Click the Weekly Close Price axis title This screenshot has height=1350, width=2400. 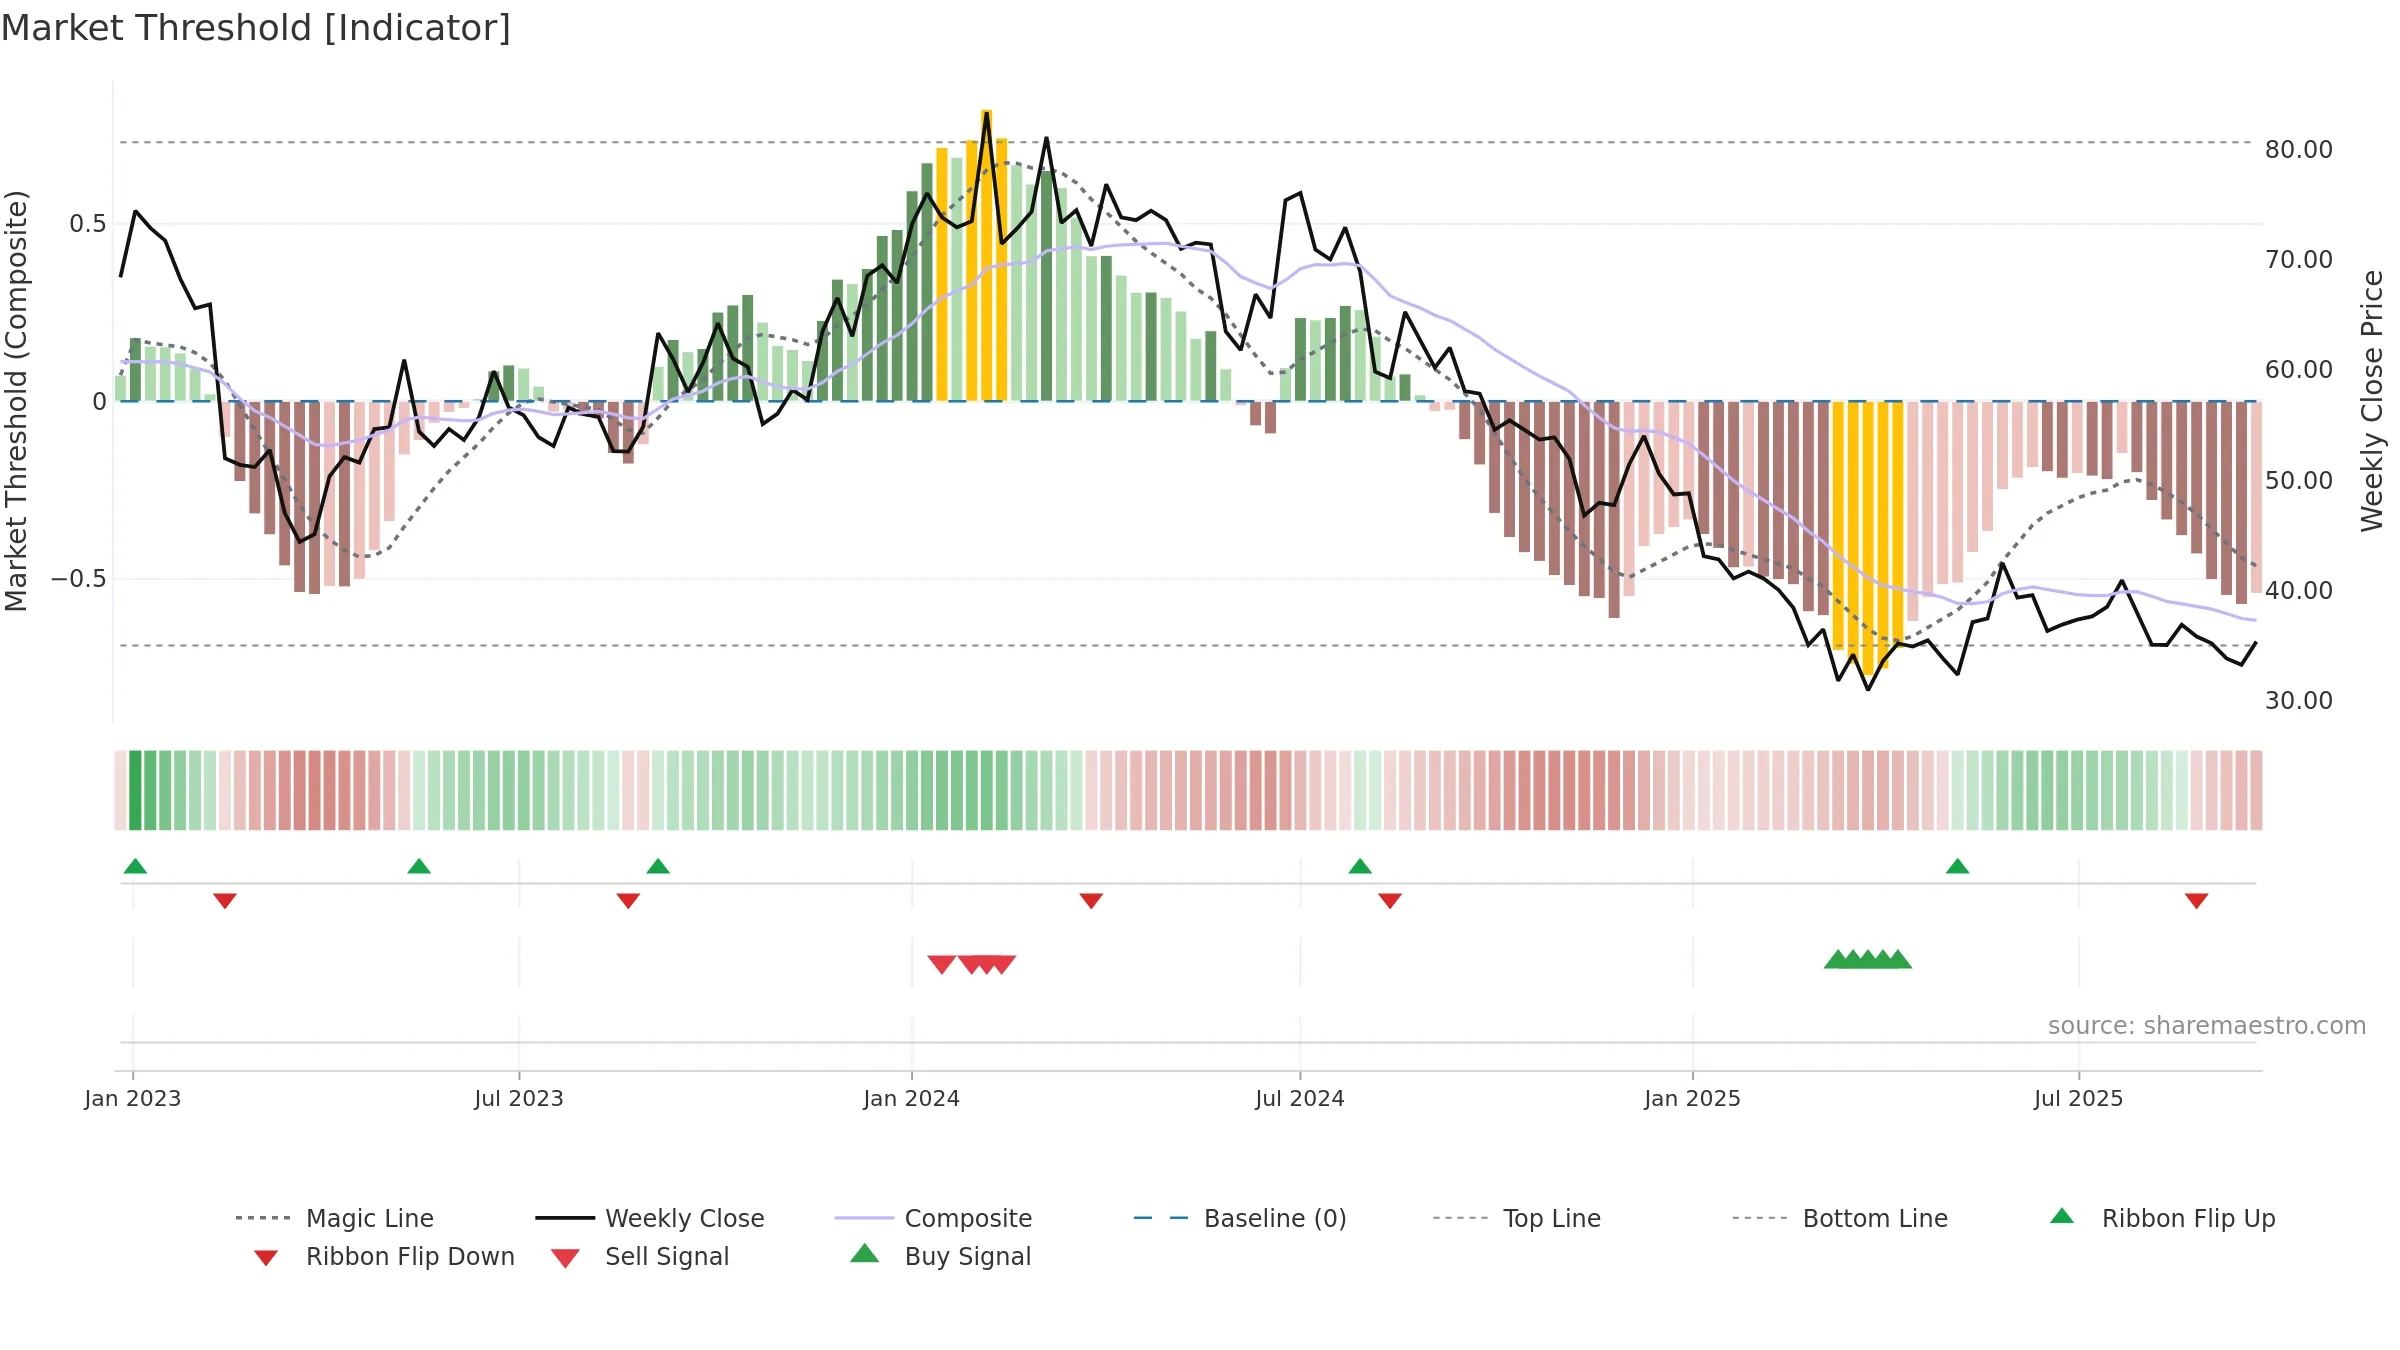pos(2371,400)
